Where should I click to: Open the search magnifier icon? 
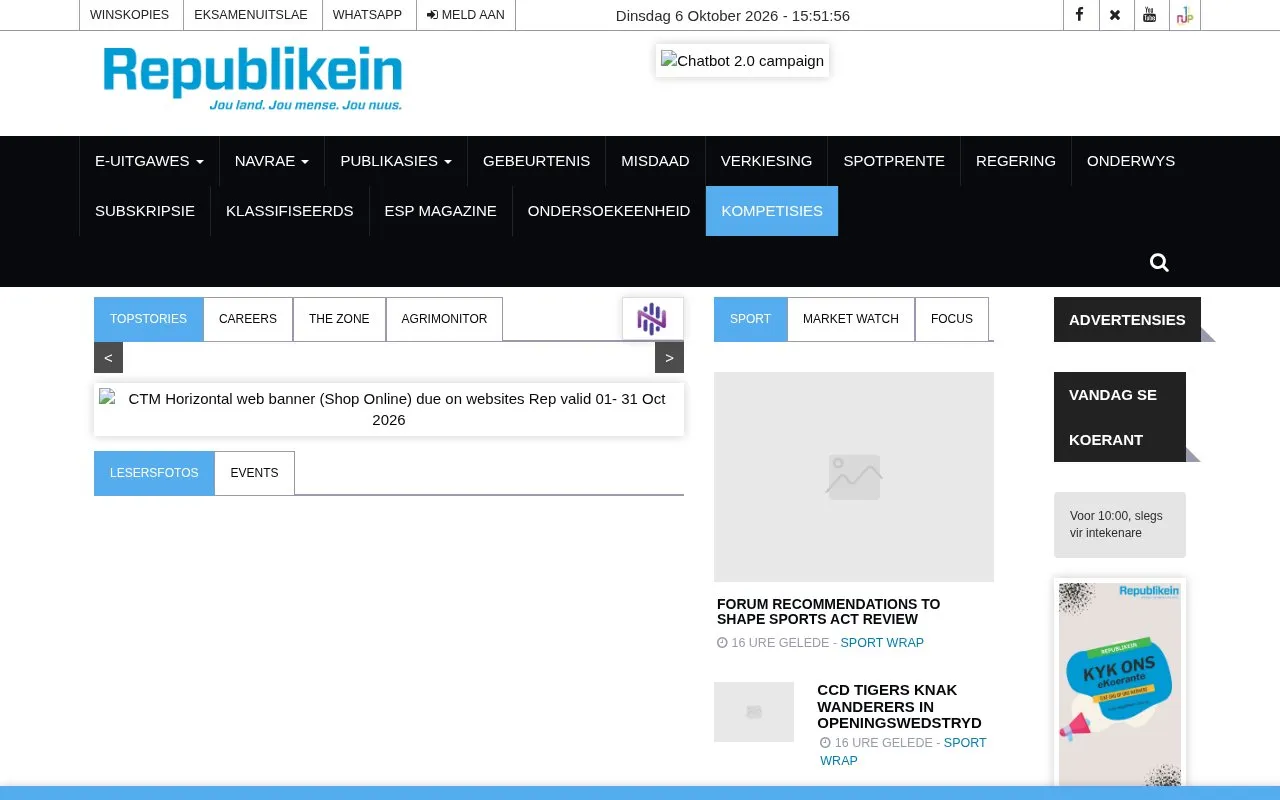click(1159, 262)
